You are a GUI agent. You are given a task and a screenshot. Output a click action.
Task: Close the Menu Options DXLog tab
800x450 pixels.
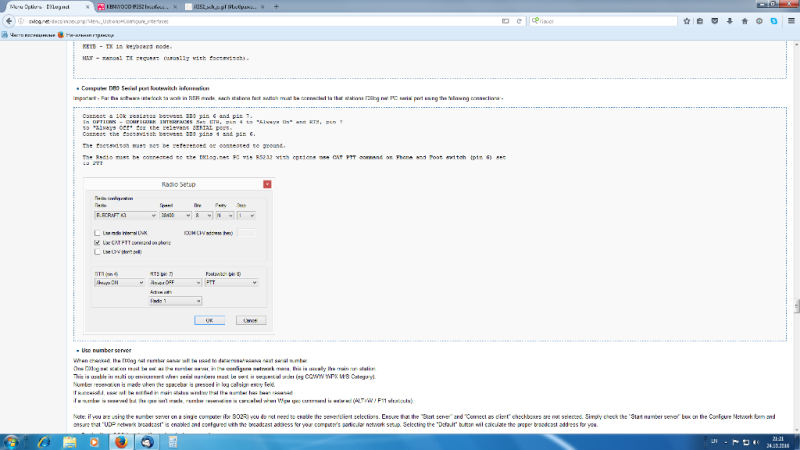click(x=87, y=7)
